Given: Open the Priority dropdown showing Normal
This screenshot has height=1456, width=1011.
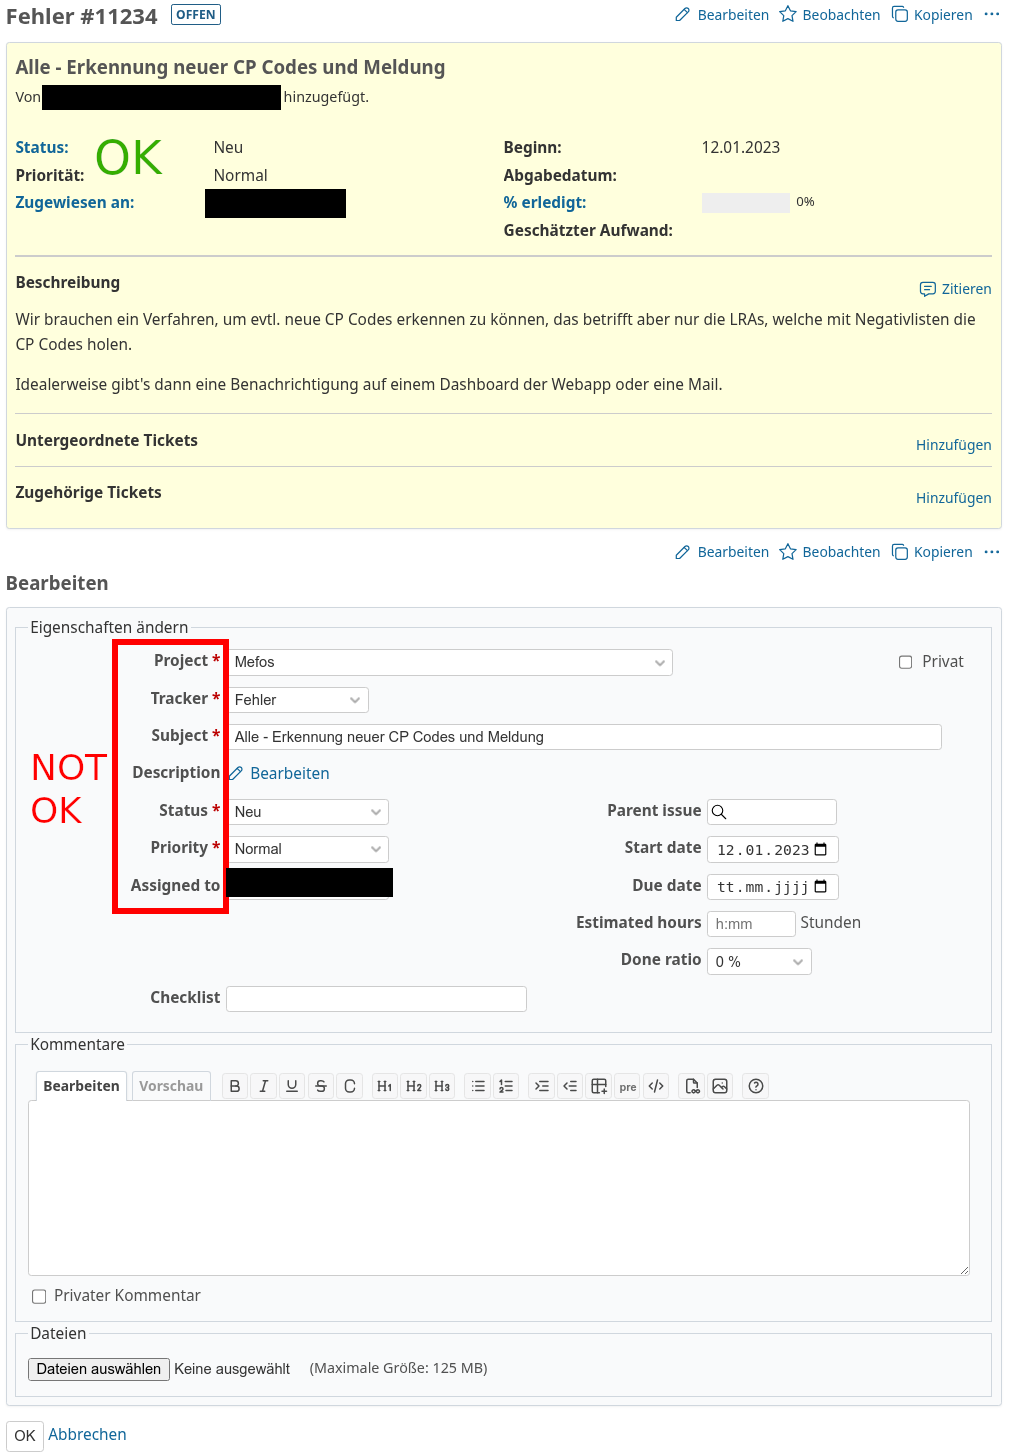Looking at the screenshot, I should coord(308,849).
